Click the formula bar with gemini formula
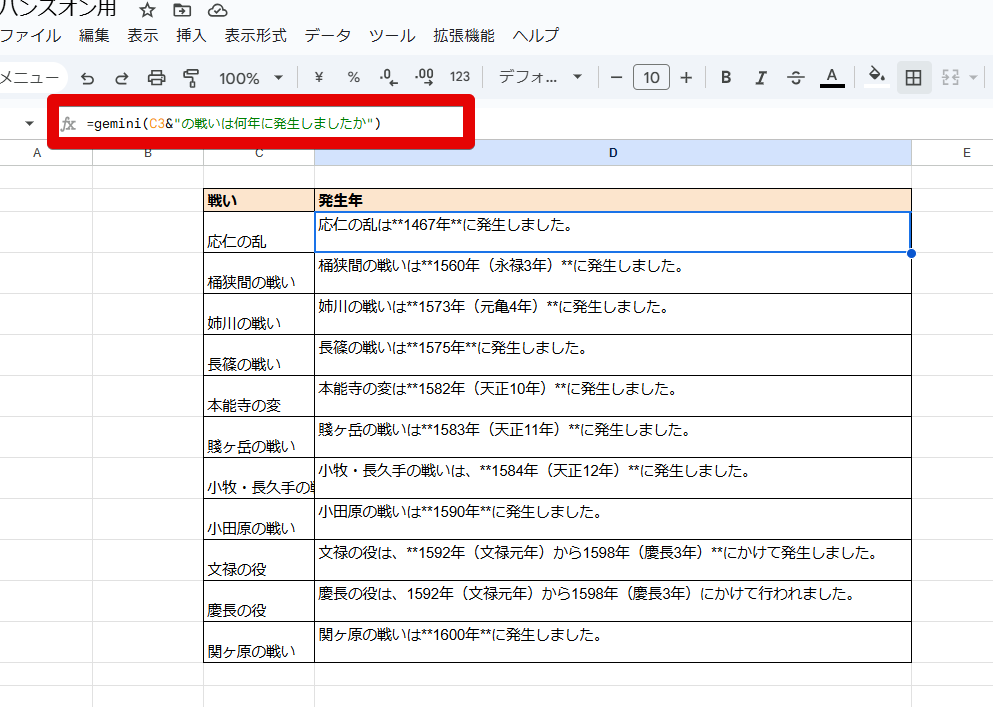Screen dimensions: 993x707 click(262, 123)
